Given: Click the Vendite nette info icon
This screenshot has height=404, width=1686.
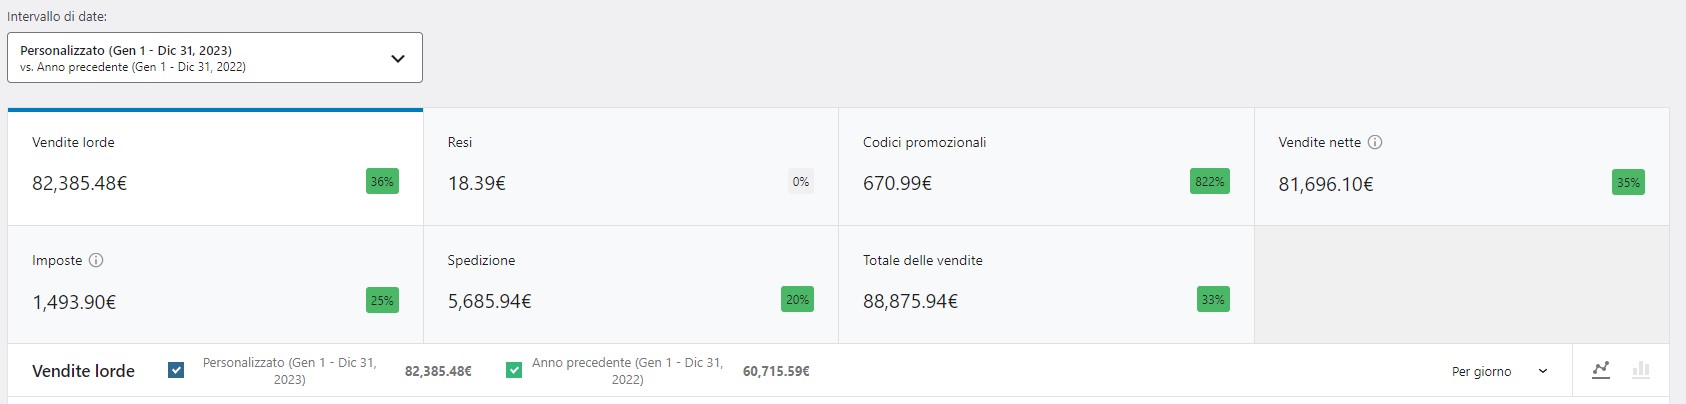Looking at the screenshot, I should 1375,142.
